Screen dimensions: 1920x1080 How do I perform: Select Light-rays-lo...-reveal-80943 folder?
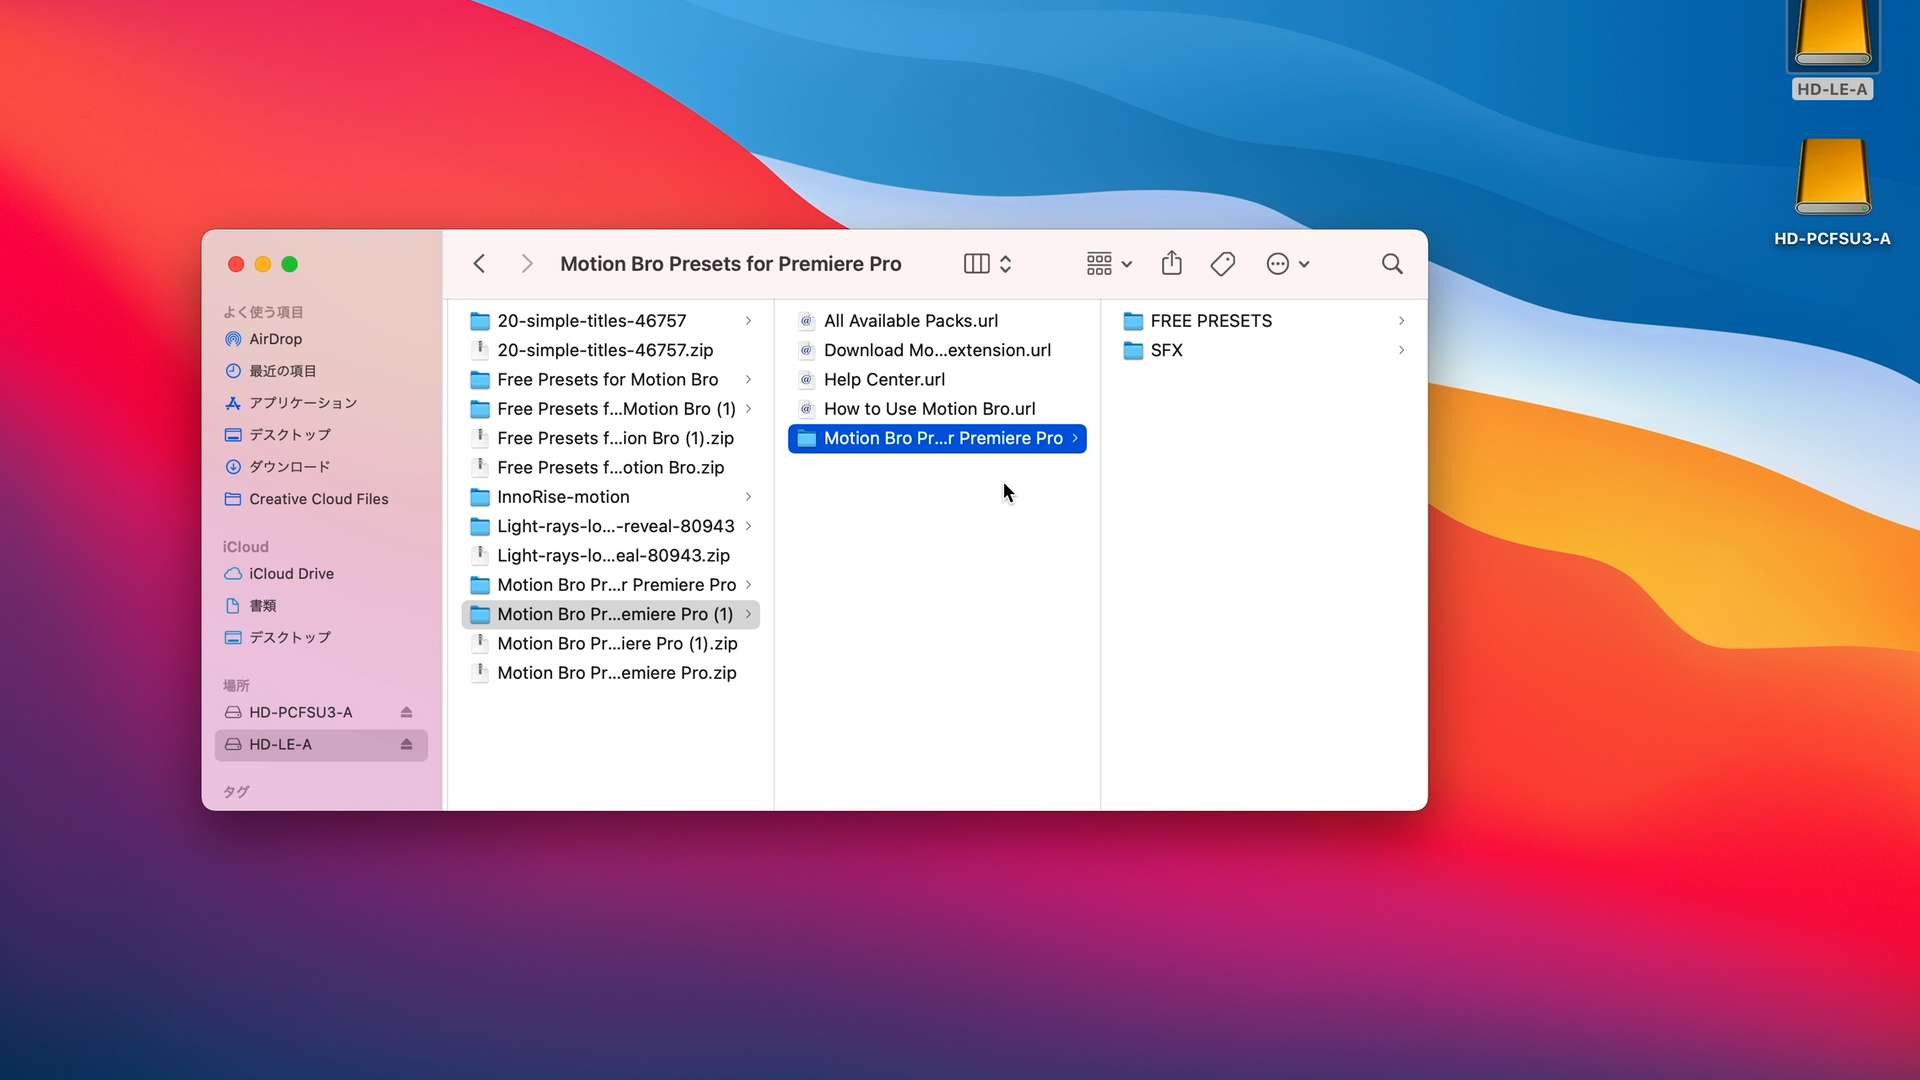coord(610,526)
